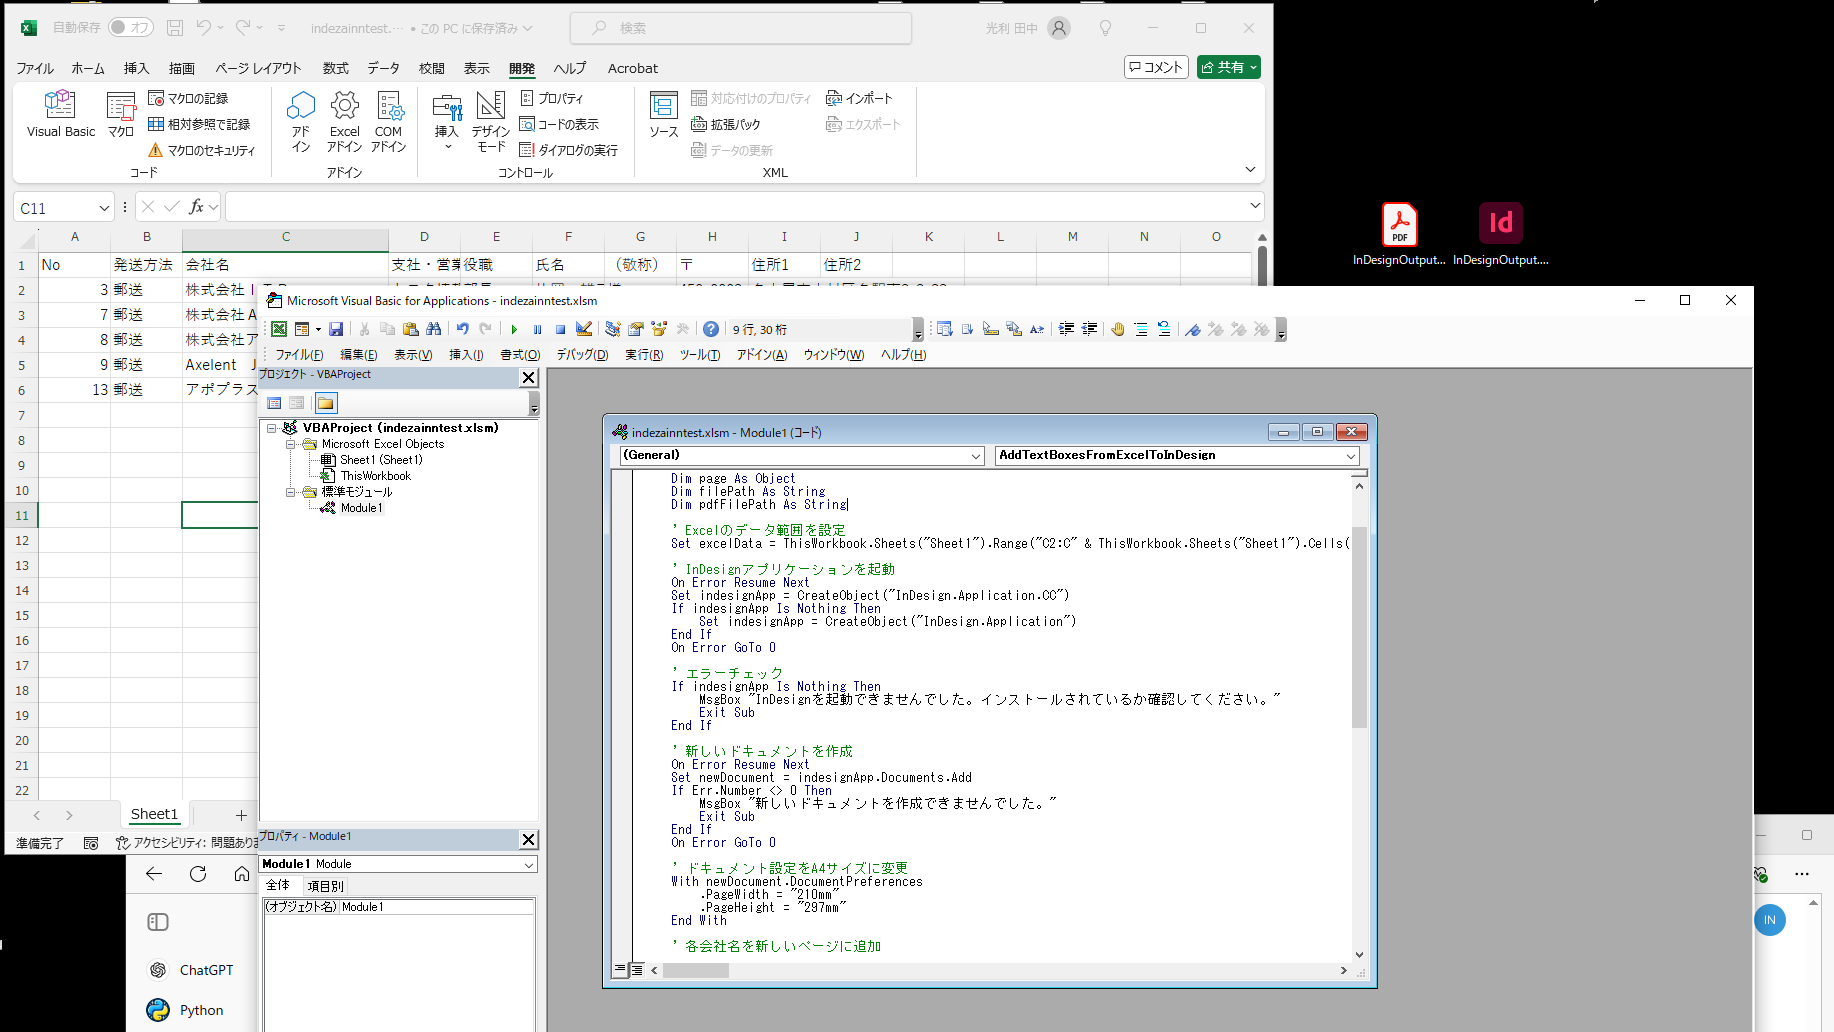Viewport: 1834px width, 1032px height.
Task: Toggle Folders view in Project pane
Action: point(326,403)
